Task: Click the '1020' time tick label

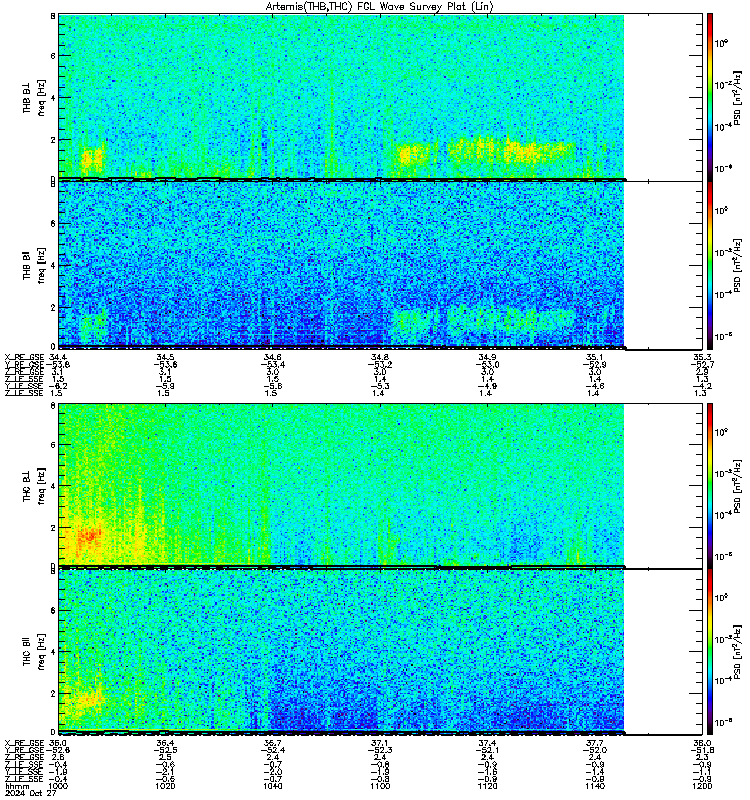Action: [x=165, y=786]
